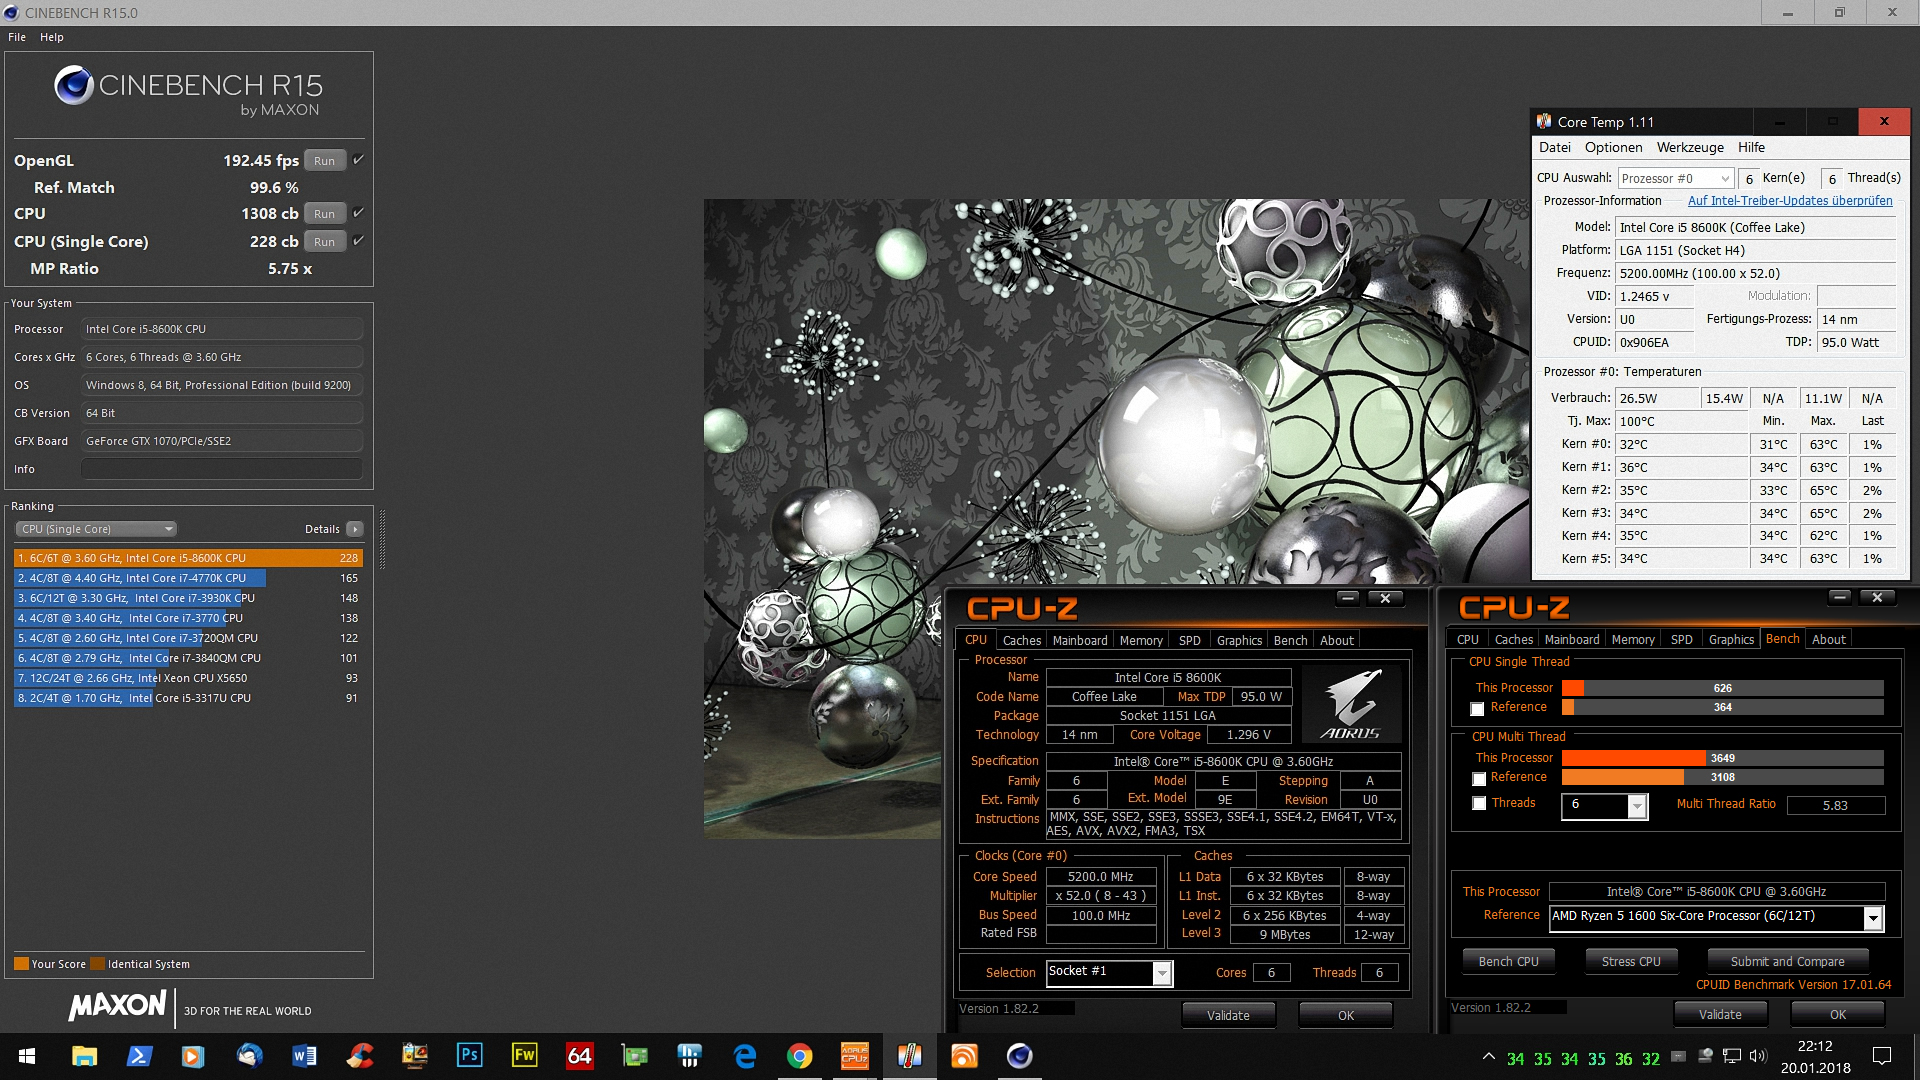Click the Aorus CPU-Z taskbar icon
The width and height of the screenshot is (1920, 1080).
(x=854, y=1055)
